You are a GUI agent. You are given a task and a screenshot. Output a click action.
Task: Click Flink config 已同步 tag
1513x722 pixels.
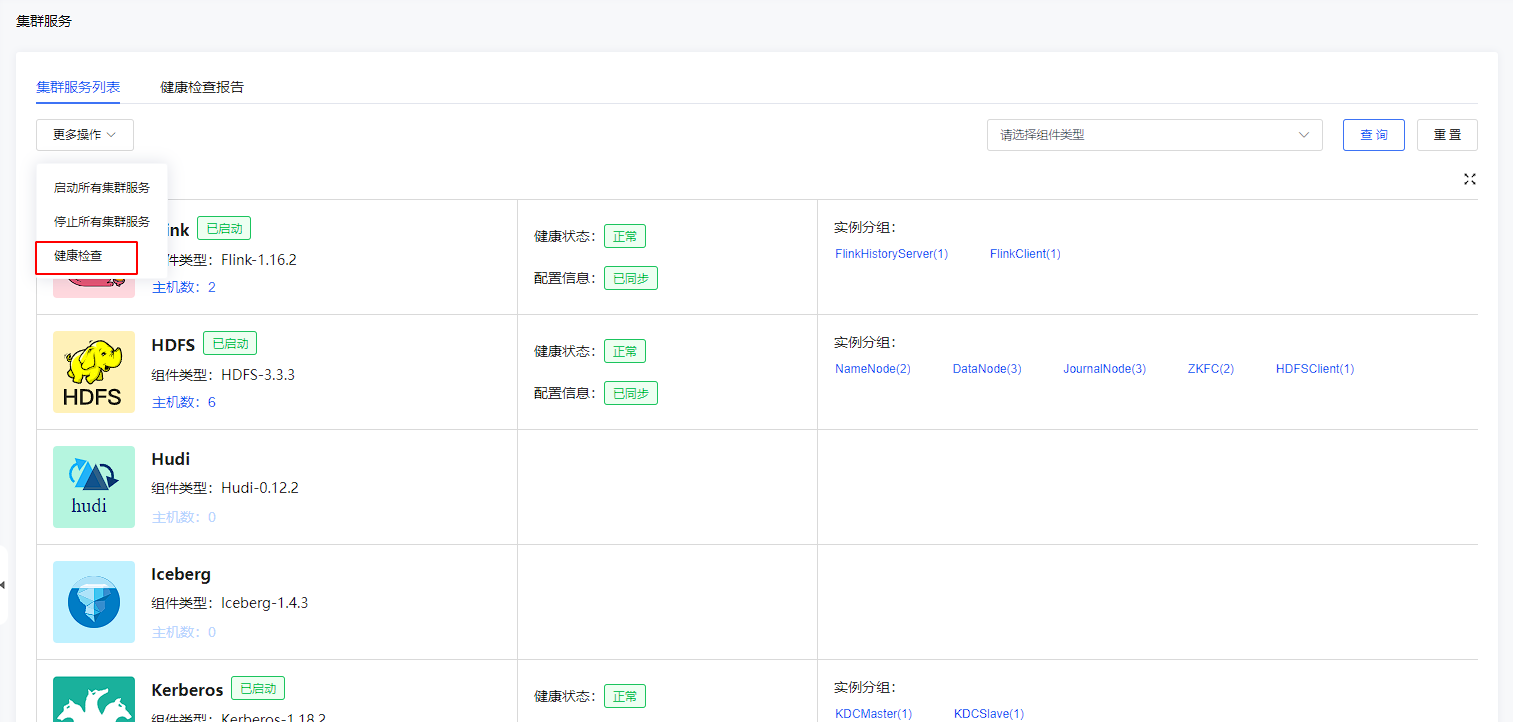click(631, 278)
